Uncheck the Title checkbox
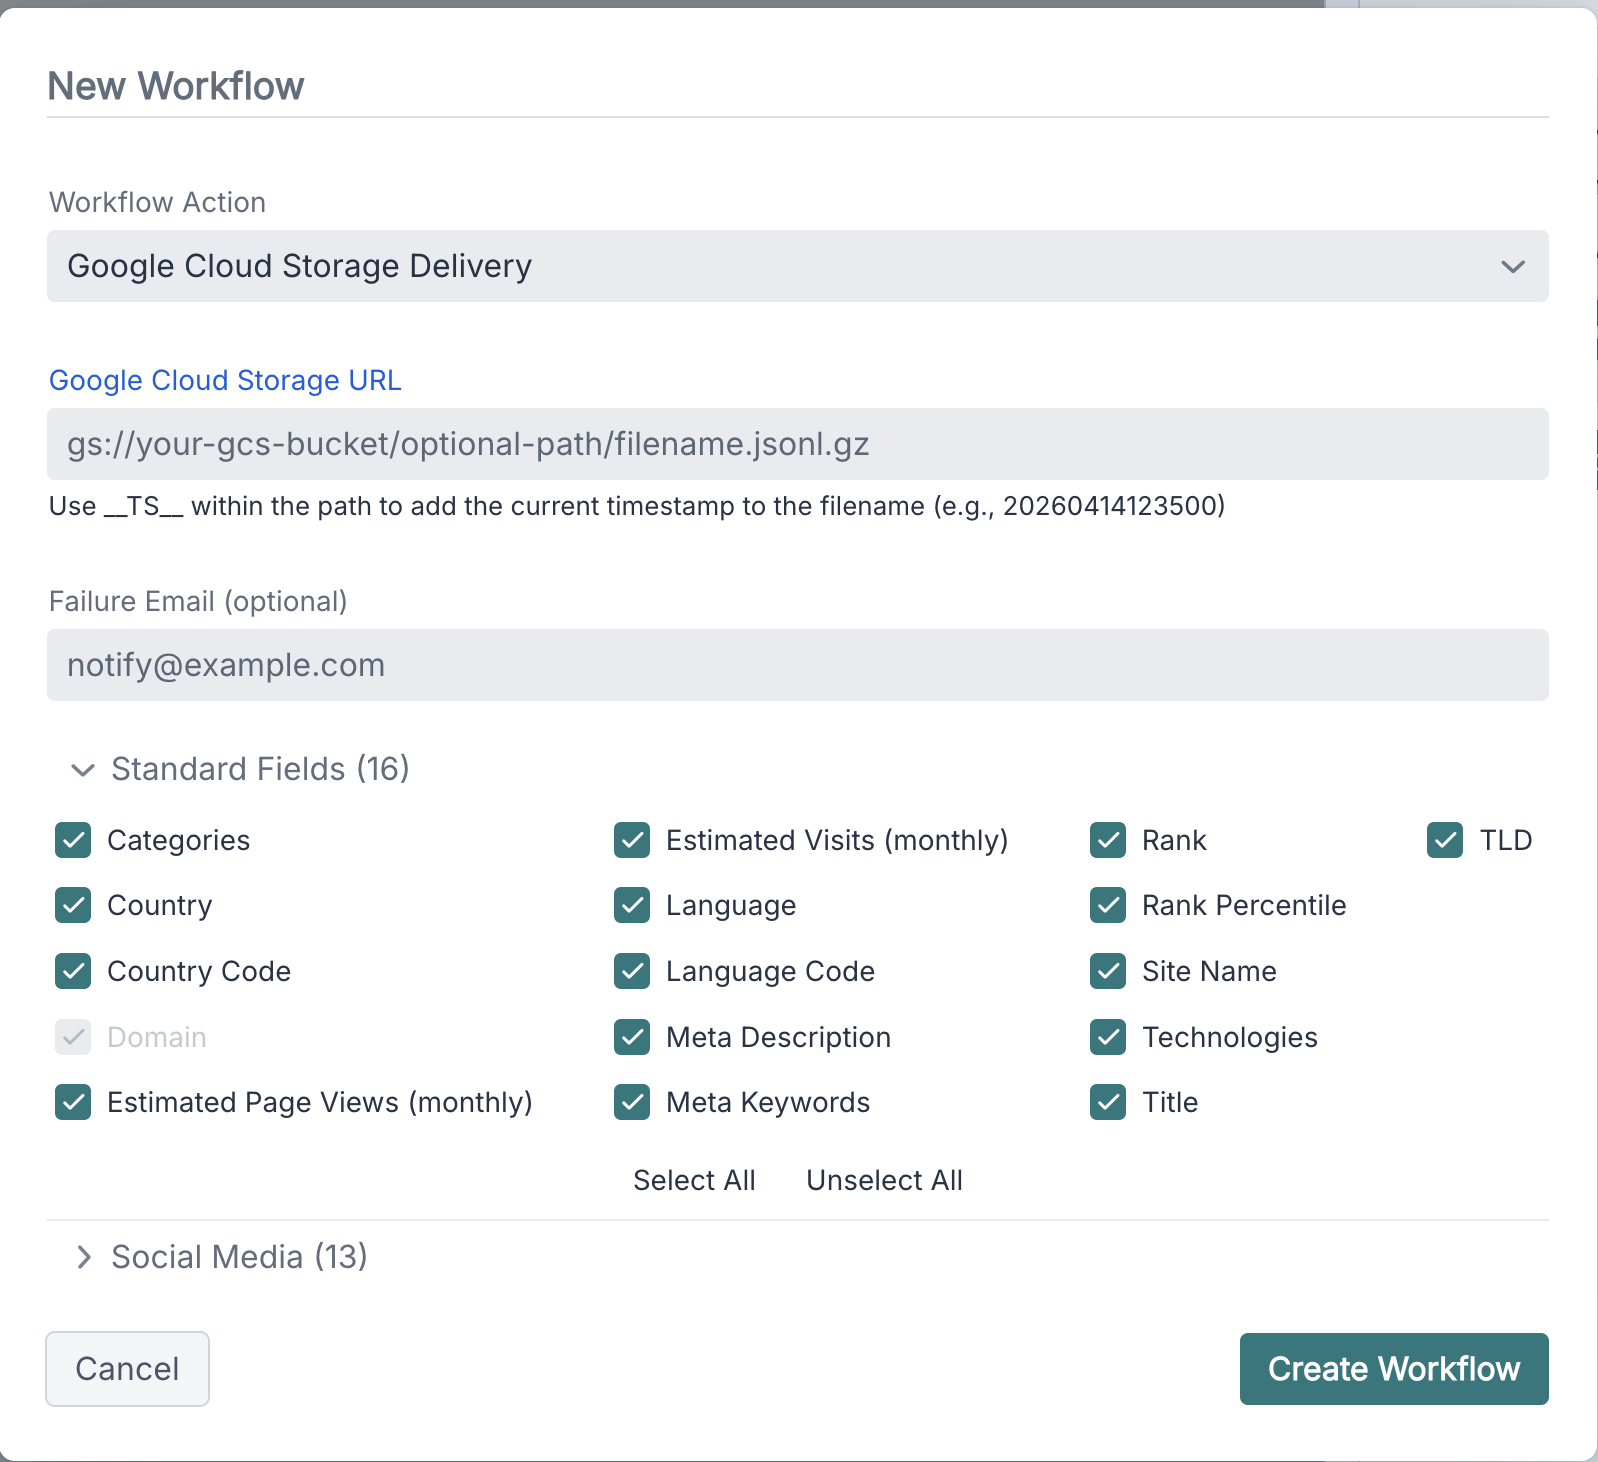The image size is (1598, 1462). (1108, 1102)
